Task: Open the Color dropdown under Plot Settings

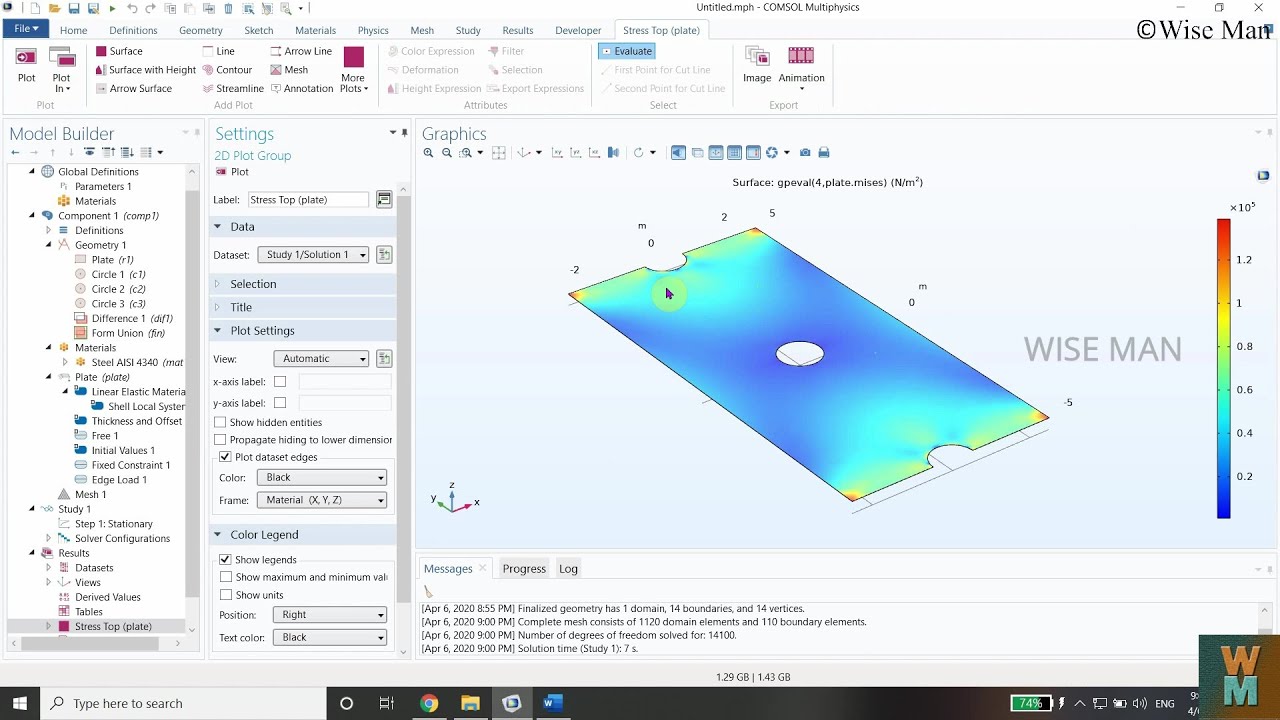Action: point(322,478)
